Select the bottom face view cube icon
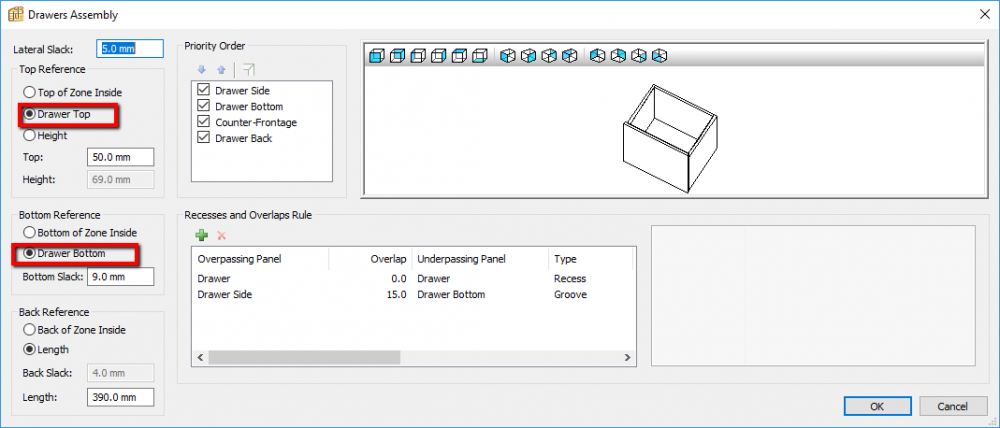The width and height of the screenshot is (1000, 428). pyautogui.click(x=480, y=56)
